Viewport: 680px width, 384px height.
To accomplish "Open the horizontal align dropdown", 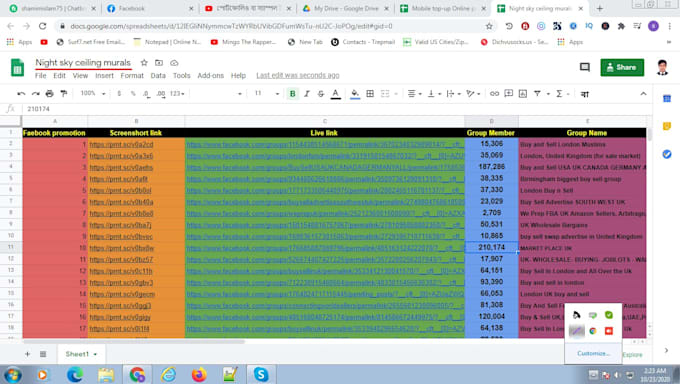I will [x=414, y=94].
